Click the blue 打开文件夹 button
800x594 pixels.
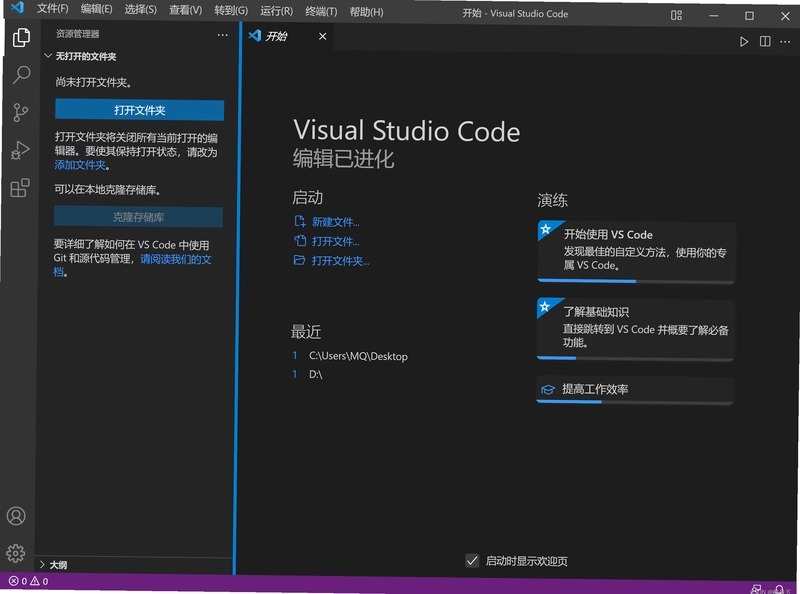139,110
